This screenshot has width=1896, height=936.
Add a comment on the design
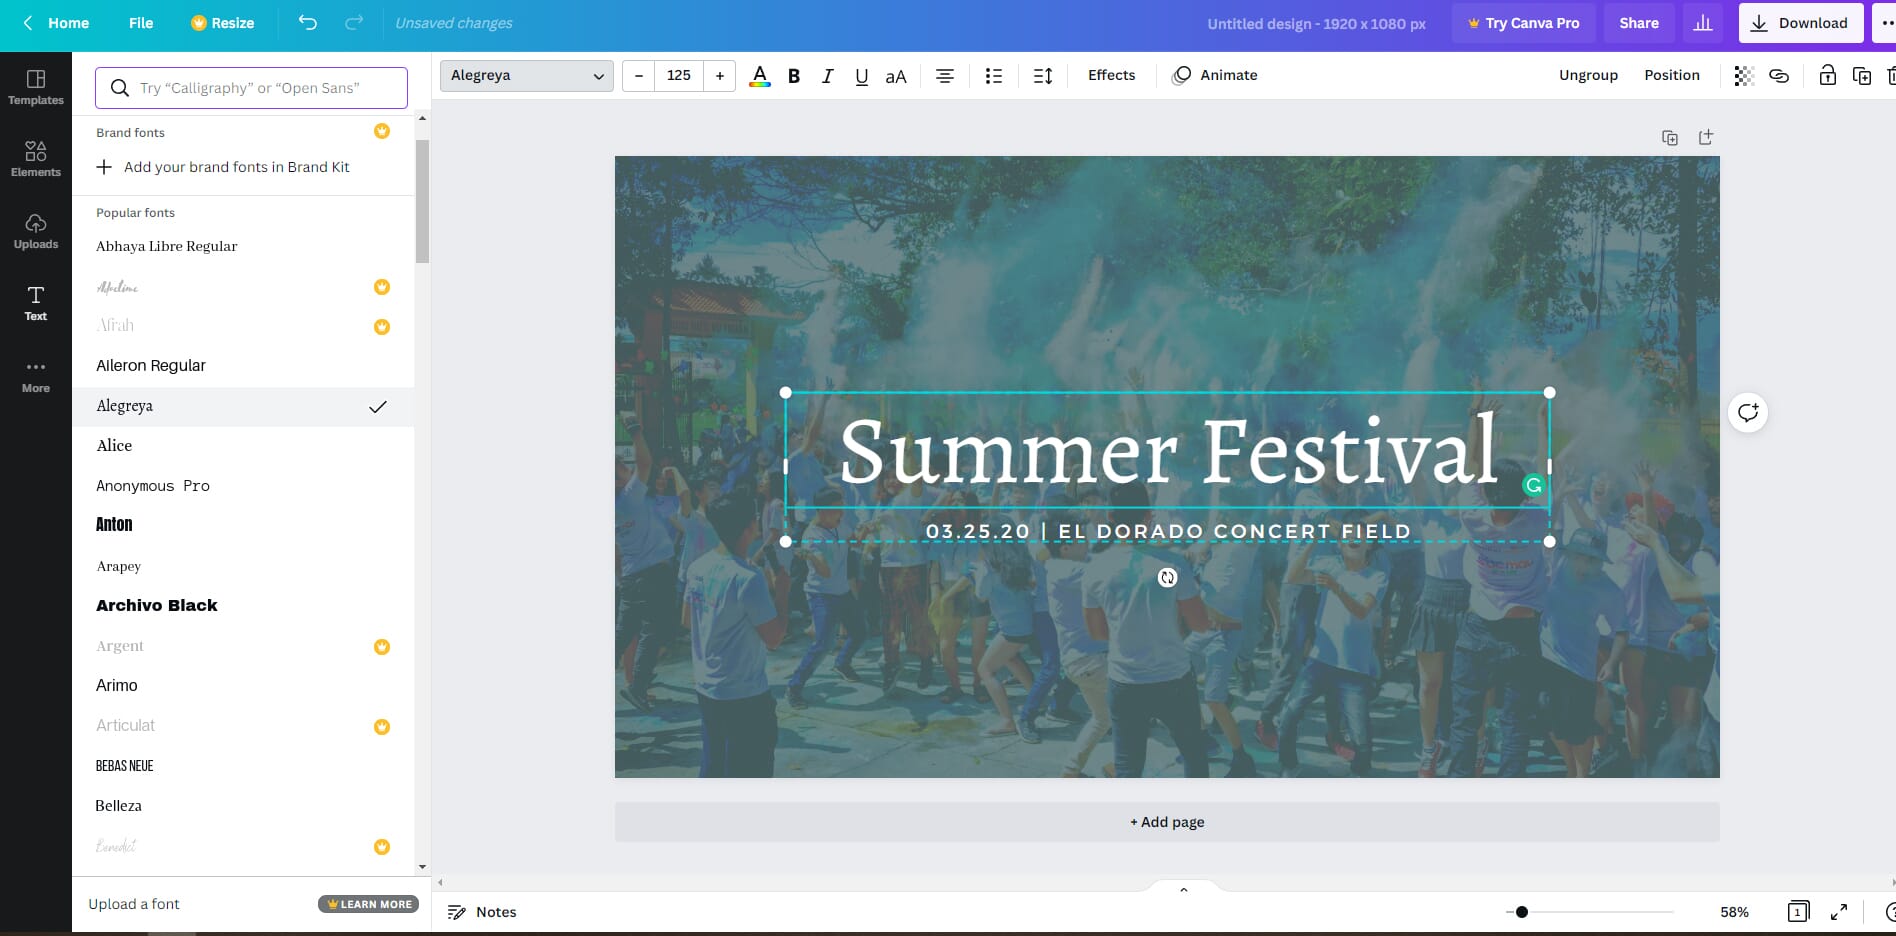pos(1748,412)
